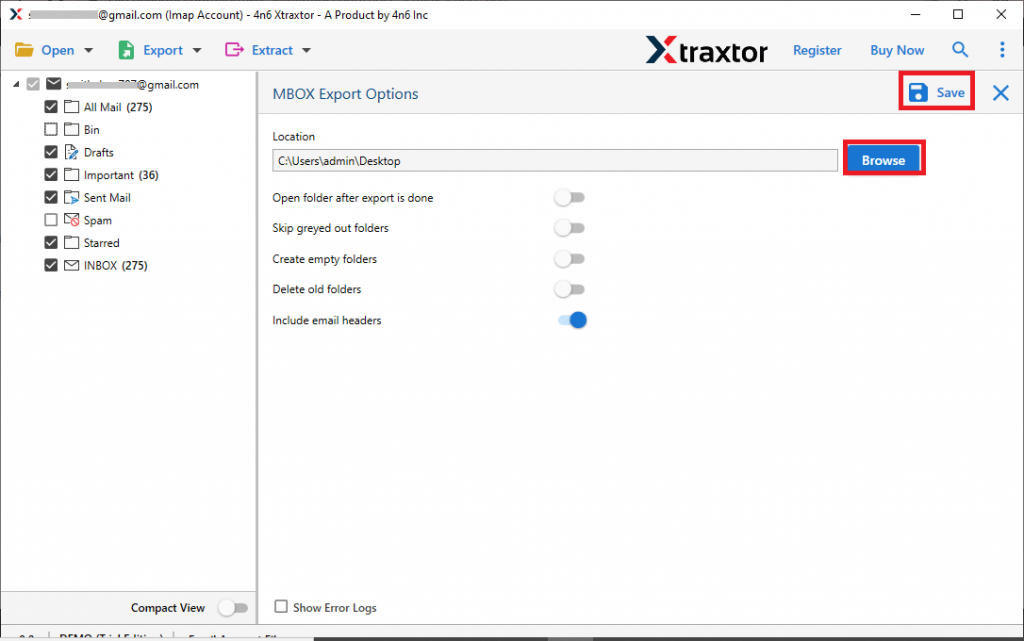The width and height of the screenshot is (1024, 641).
Task: Uncheck the All Mail folder checkbox
Action: tap(50, 106)
